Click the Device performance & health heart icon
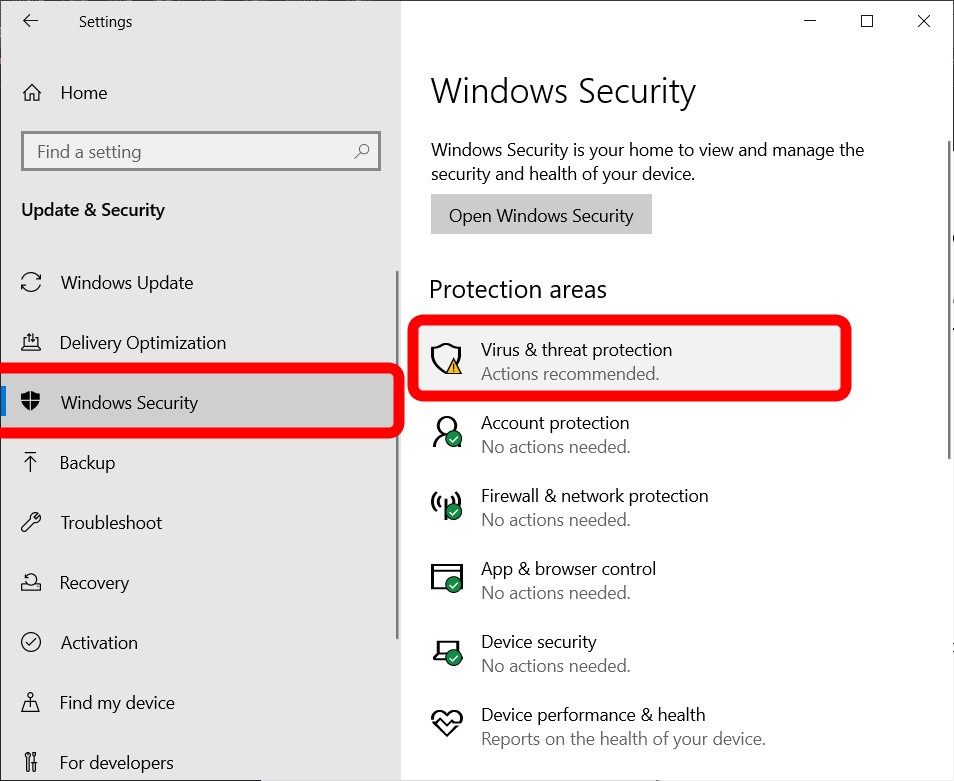Image resolution: width=954 pixels, height=781 pixels. (447, 724)
